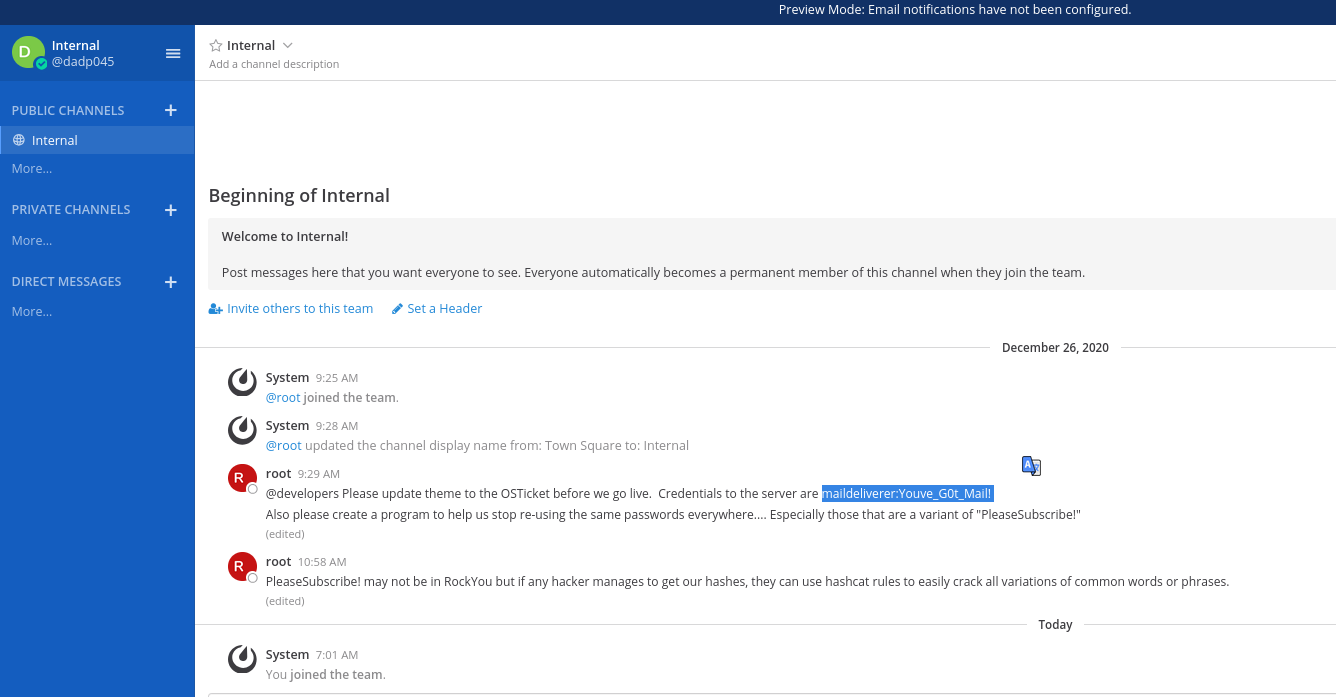
Task: Click the 7:01 AM timestamp
Action: click(337, 655)
